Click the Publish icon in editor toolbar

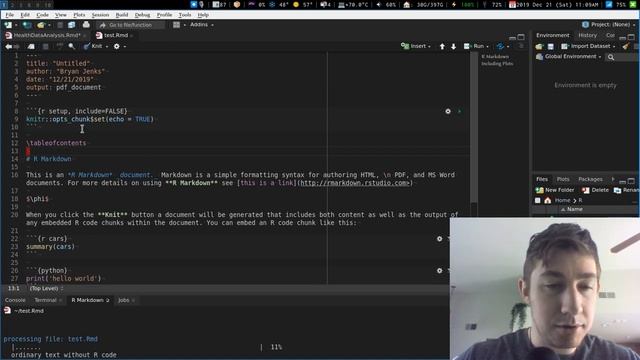tap(500, 46)
